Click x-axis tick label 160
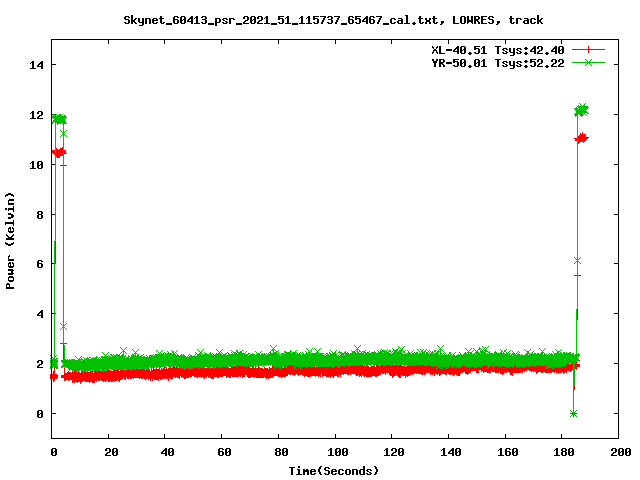The height and width of the screenshot is (480, 640). 507,452
